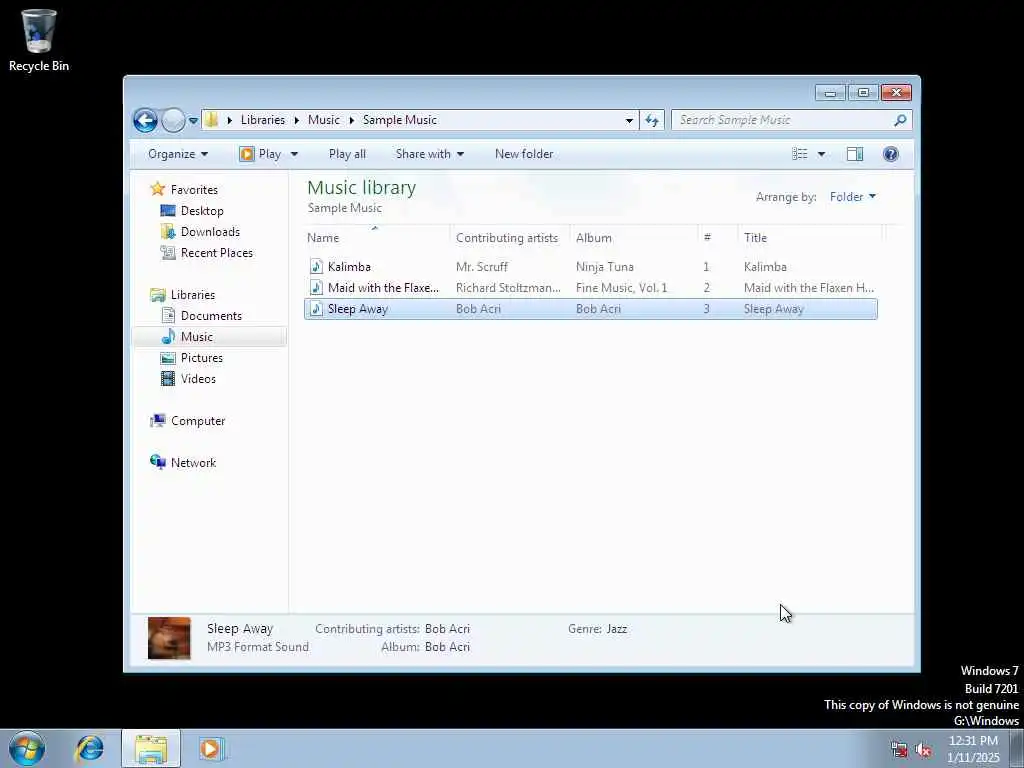Open the recent pages dropdown next to Forward
1024x768 pixels.
[x=193, y=121]
